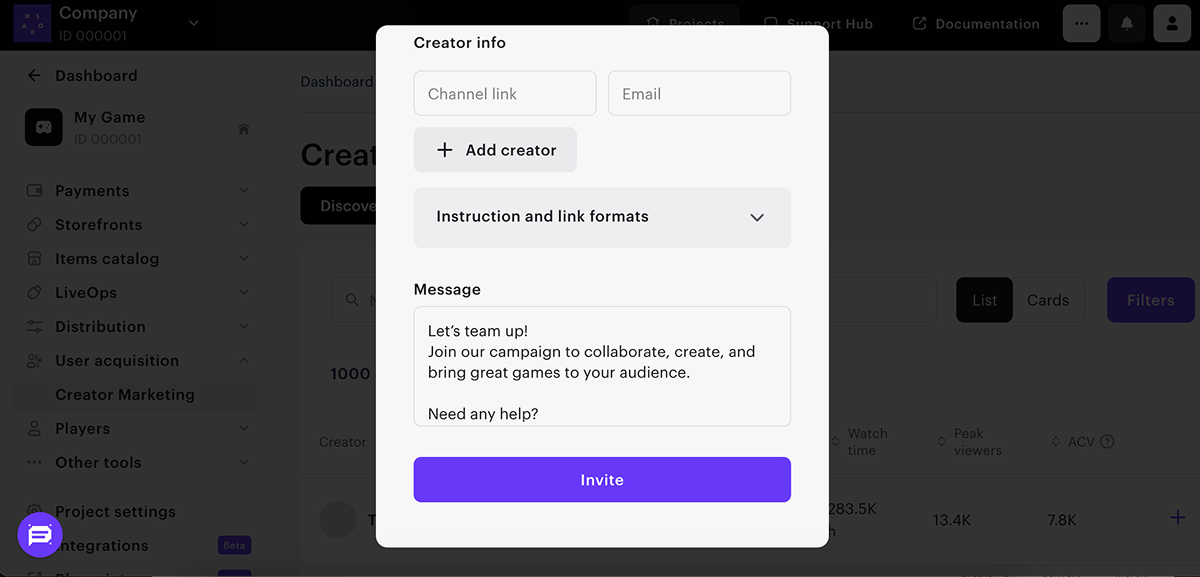The height and width of the screenshot is (577, 1200).
Task: Open the user profile icon
Action: coord(1172,23)
